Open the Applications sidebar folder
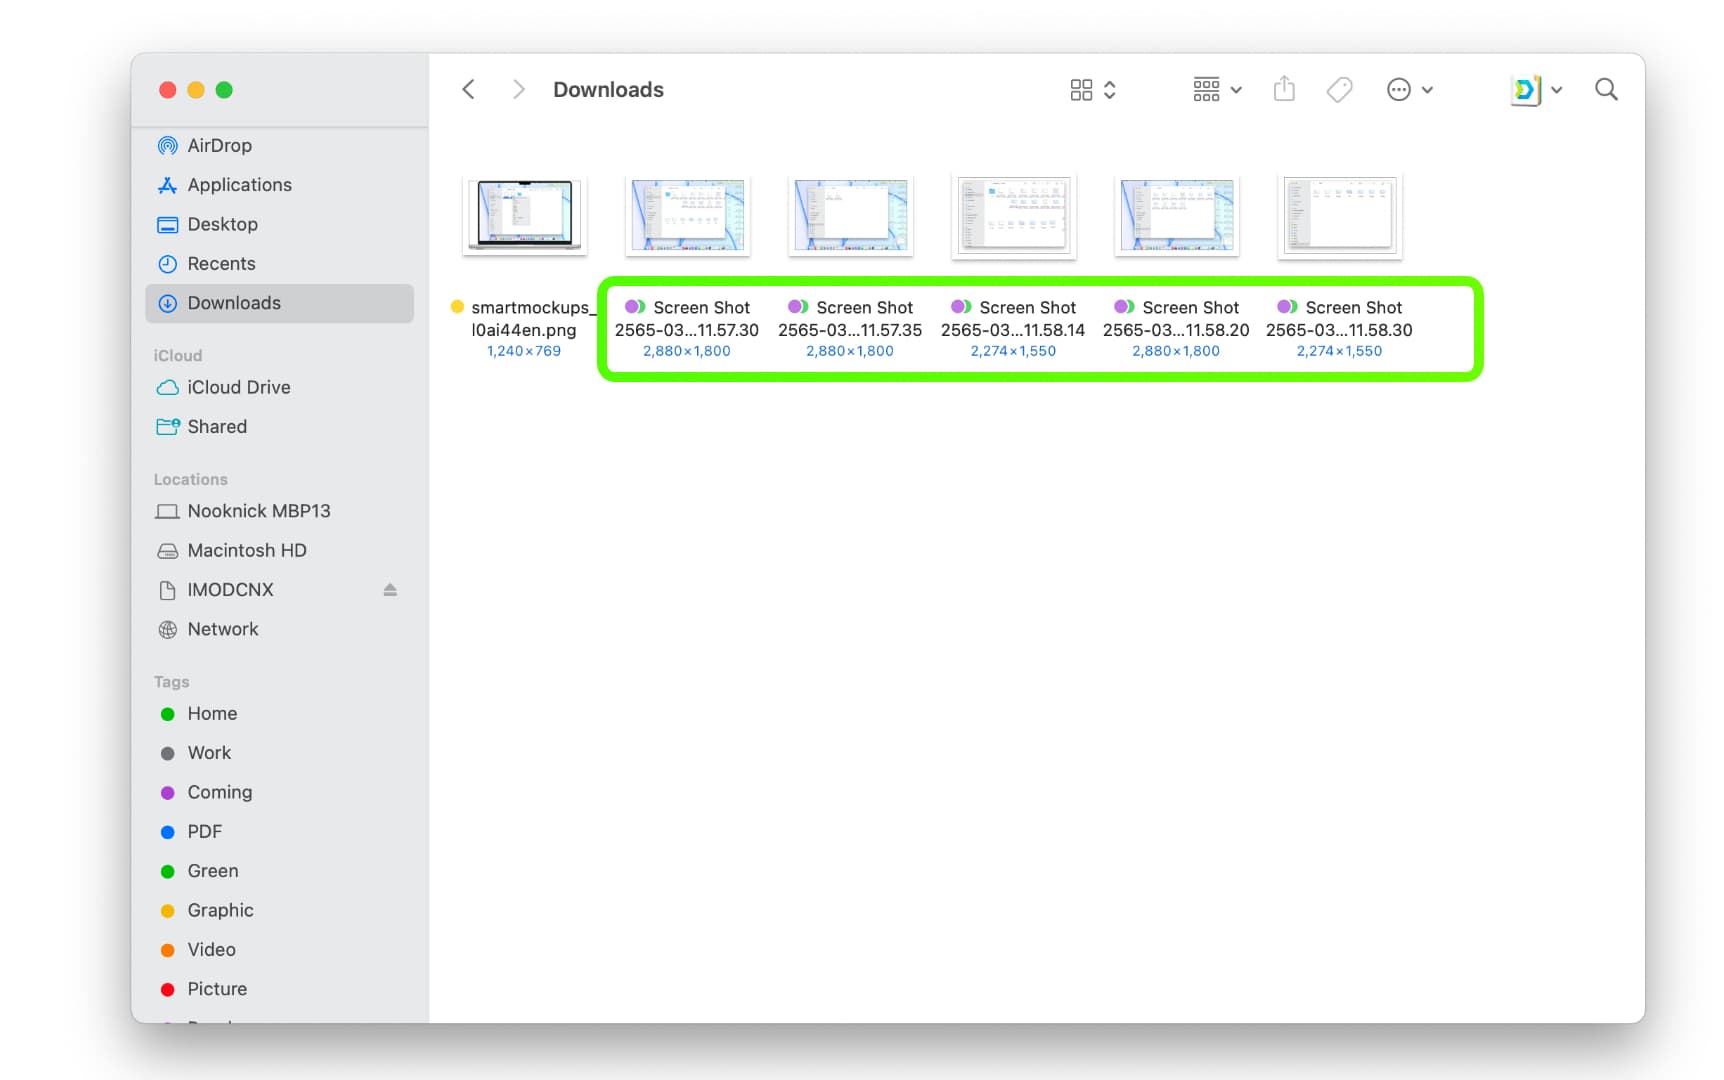 (239, 185)
